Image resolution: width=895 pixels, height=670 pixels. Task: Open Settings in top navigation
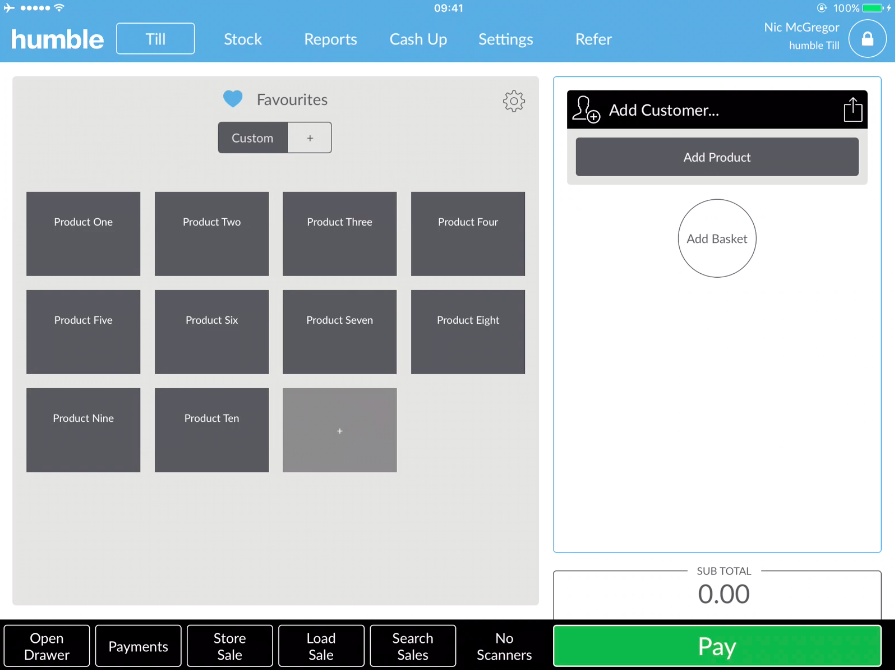coord(506,39)
